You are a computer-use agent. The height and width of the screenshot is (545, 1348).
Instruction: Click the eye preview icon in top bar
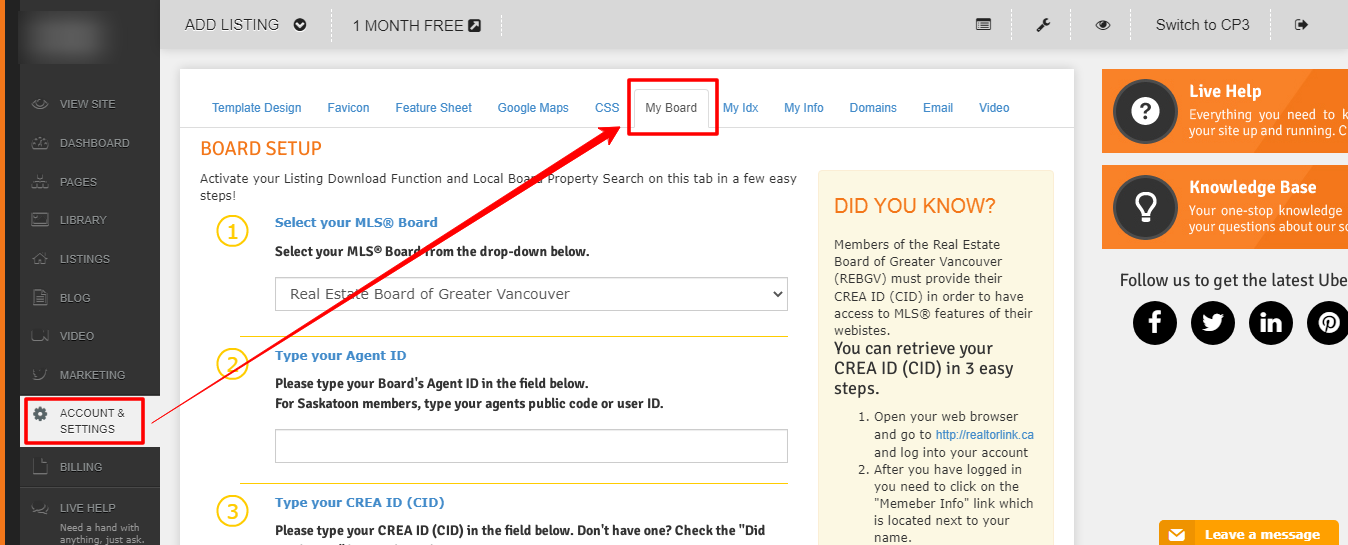tap(1102, 25)
